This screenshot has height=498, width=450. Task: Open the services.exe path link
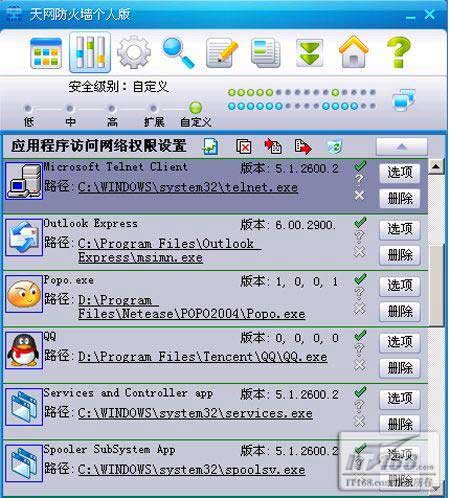pos(195,413)
